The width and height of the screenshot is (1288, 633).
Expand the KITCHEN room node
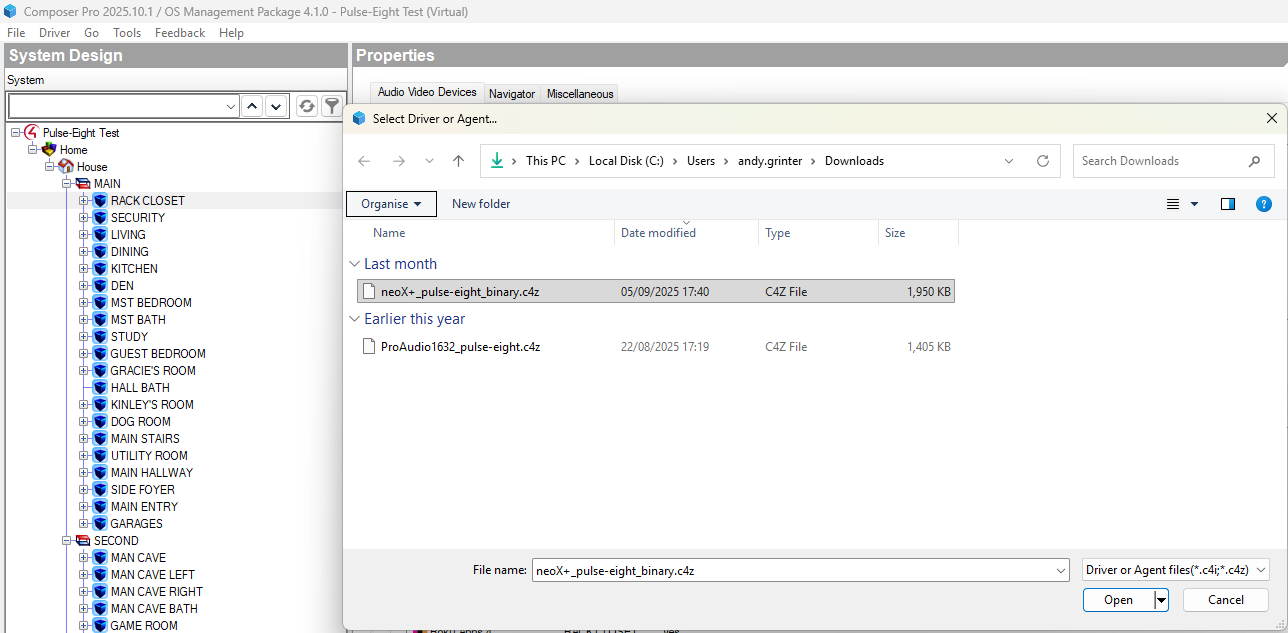coord(84,269)
